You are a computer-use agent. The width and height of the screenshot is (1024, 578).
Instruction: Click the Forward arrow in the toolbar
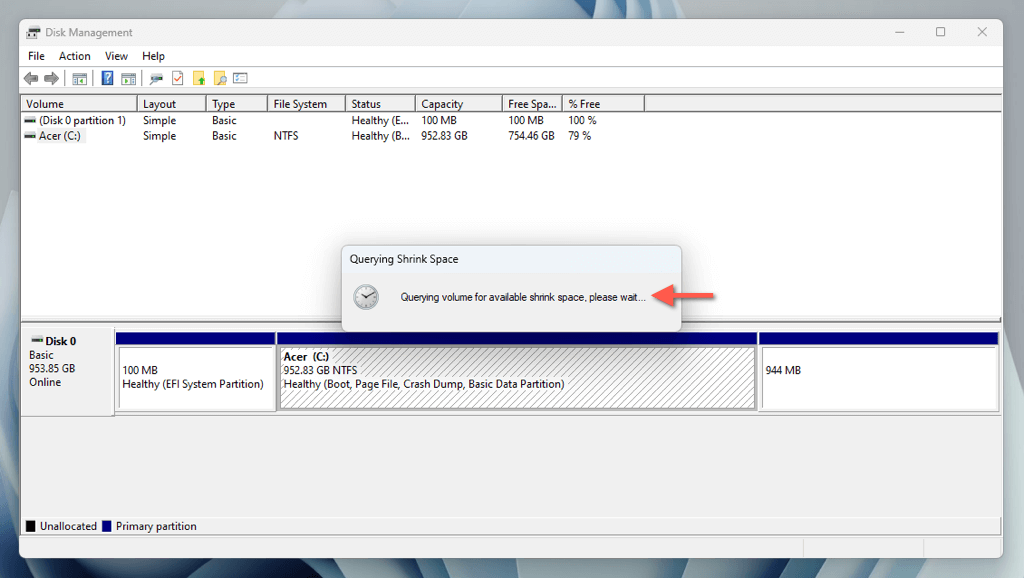click(x=51, y=79)
